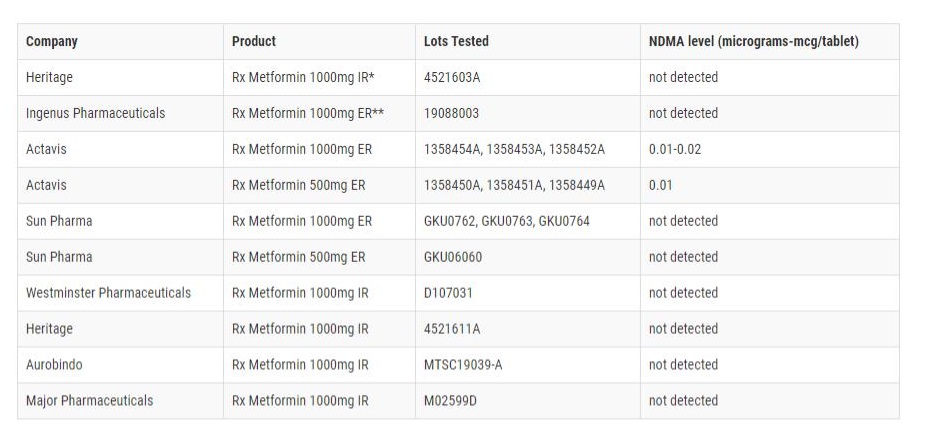Select the Westminster Pharmaceuticals company cell
The height and width of the screenshot is (443, 927).
[x=108, y=293]
